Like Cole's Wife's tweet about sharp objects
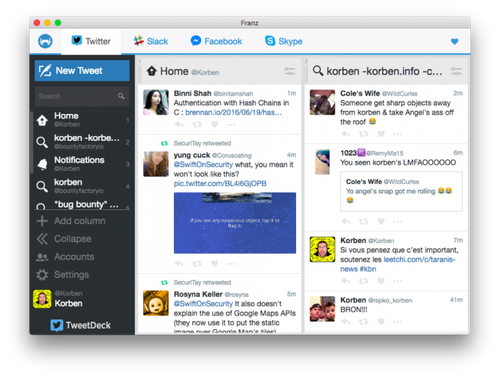The image size is (500, 377). pos(381,134)
